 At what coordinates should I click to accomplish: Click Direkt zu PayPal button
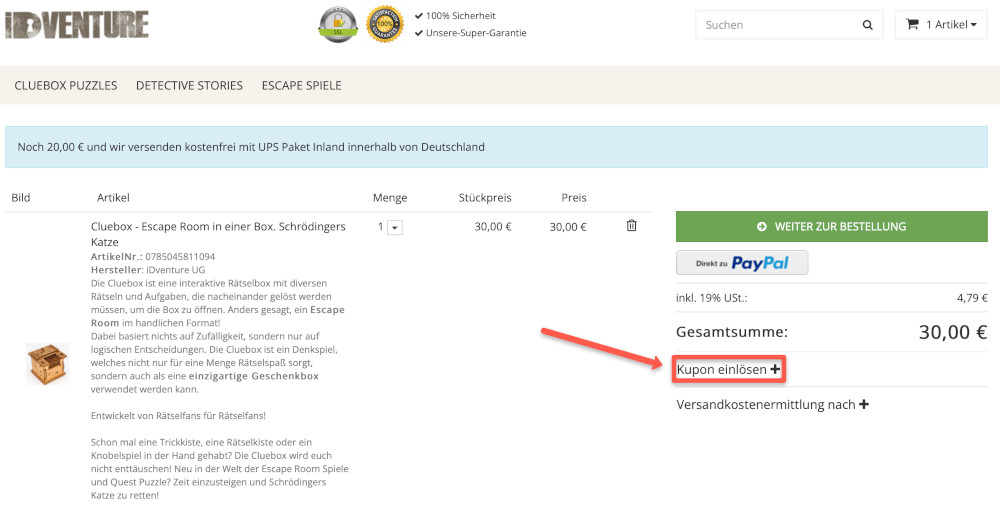point(742,263)
